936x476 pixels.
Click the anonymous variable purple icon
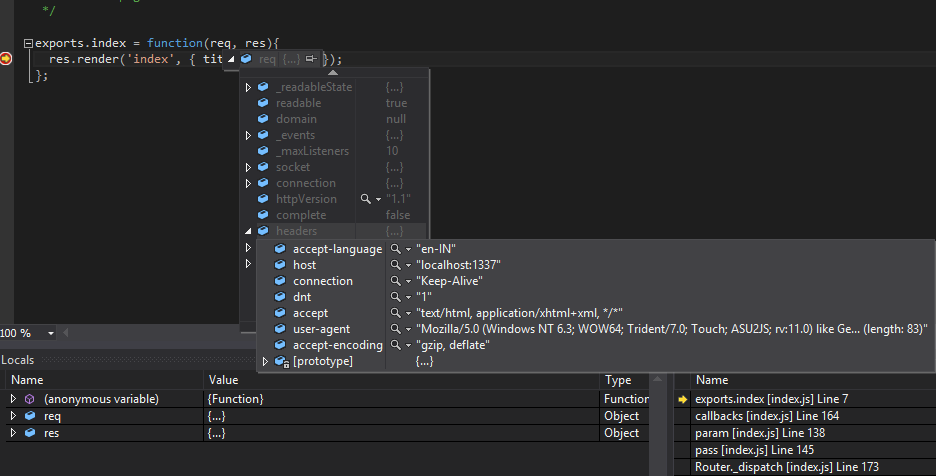(29, 399)
